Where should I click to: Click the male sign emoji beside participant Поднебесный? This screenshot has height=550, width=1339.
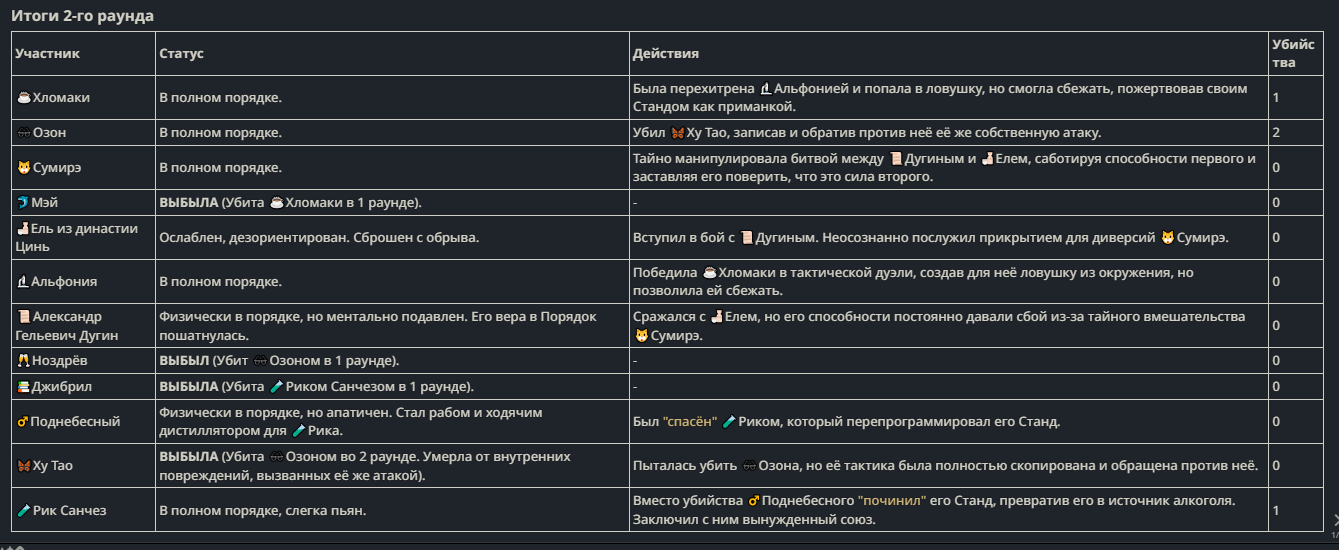[x=24, y=422]
